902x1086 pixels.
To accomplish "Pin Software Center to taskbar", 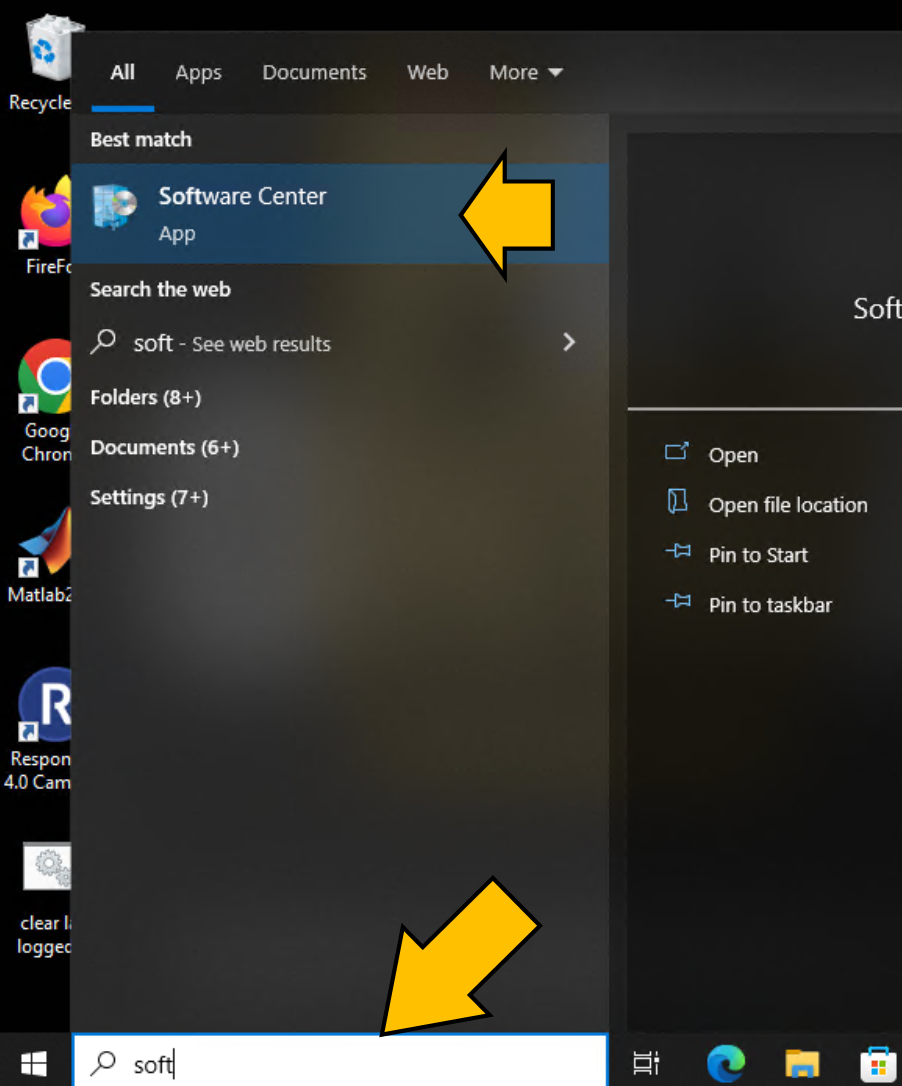I will (770, 604).
